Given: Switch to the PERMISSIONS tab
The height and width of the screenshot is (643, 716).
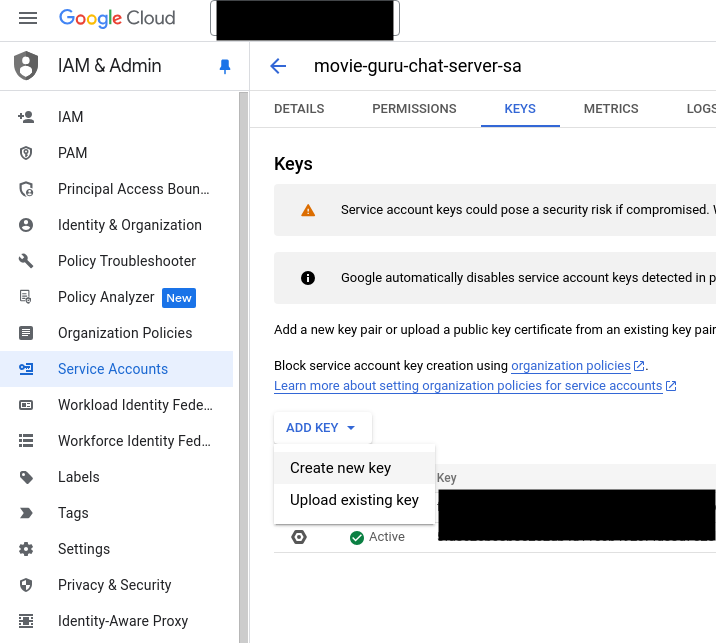Looking at the screenshot, I should click(x=414, y=109).
